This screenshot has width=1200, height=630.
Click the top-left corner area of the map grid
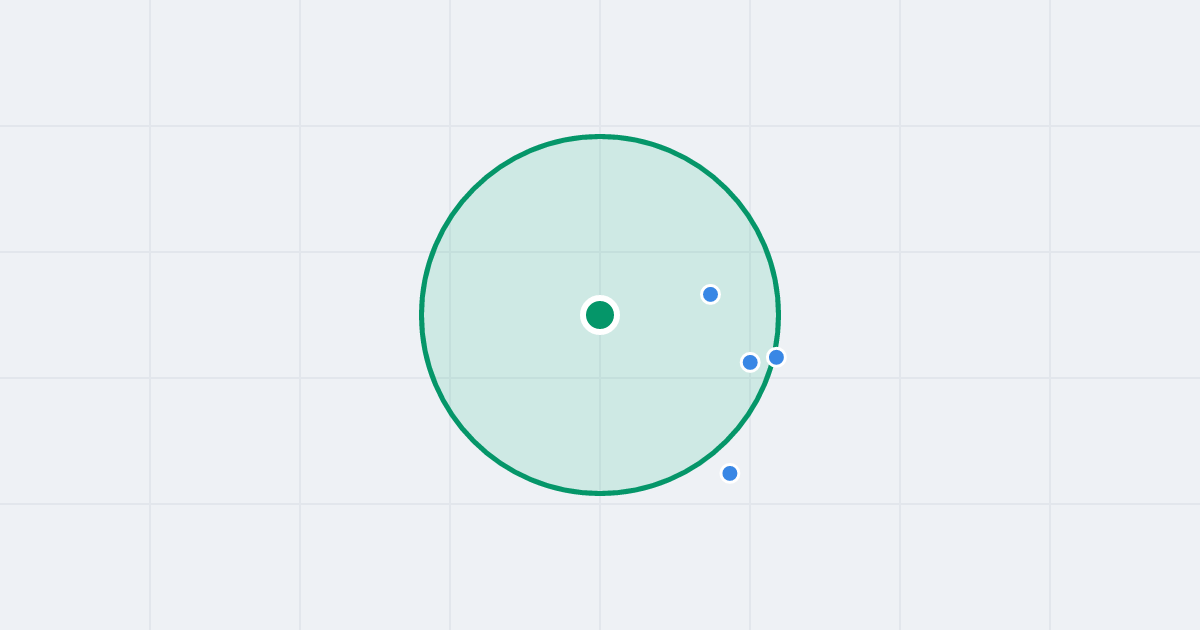tap(75, 62)
